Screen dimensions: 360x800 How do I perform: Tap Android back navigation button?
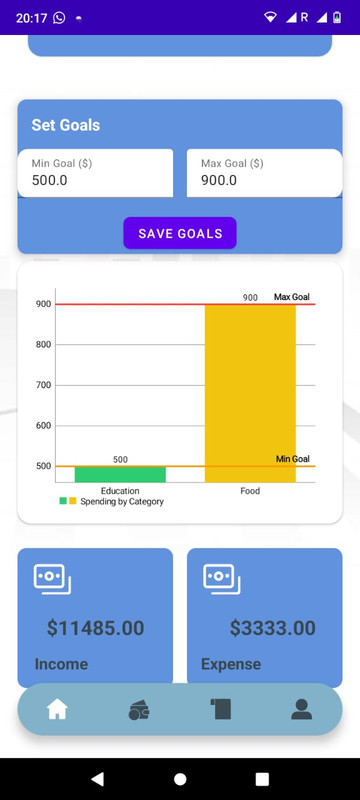(x=97, y=779)
